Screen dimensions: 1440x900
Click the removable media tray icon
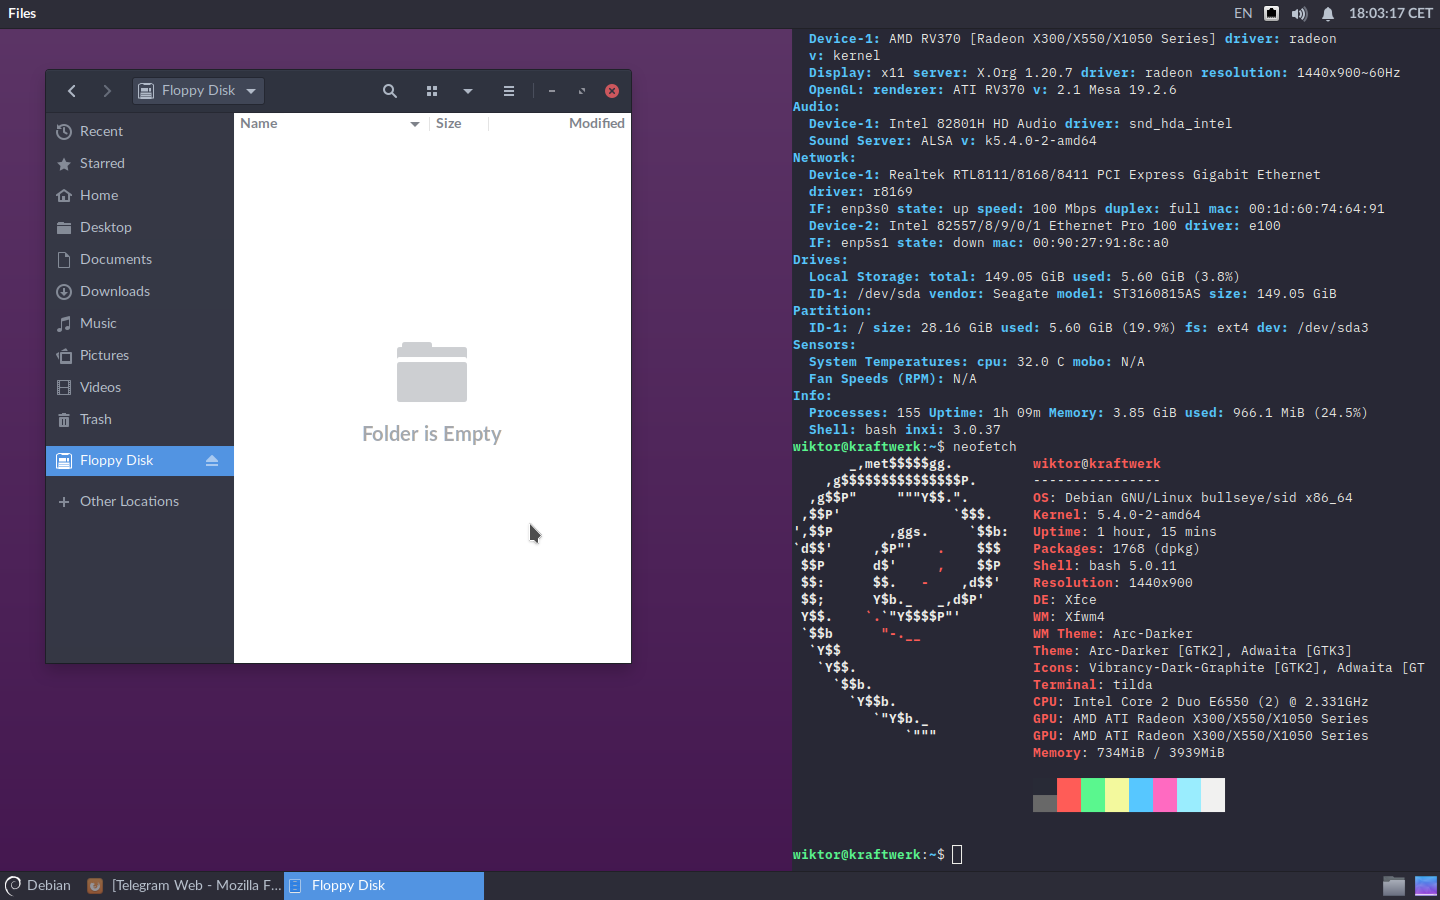[x=1271, y=13]
